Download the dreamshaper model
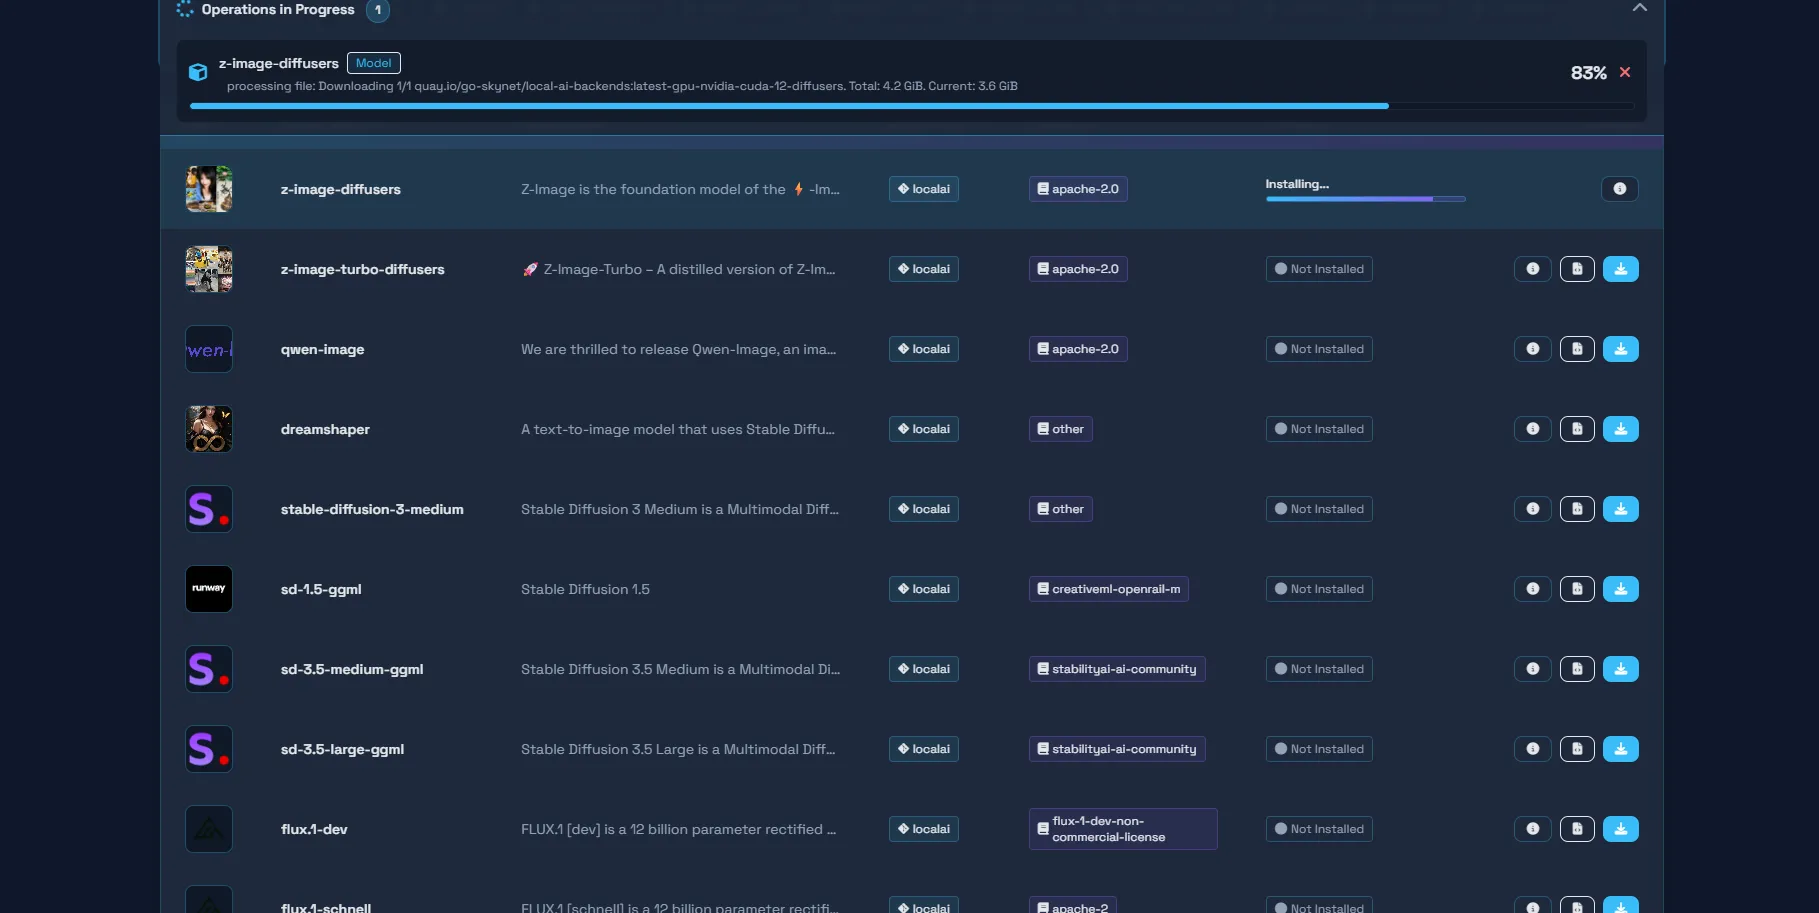This screenshot has width=1819, height=913. point(1620,429)
